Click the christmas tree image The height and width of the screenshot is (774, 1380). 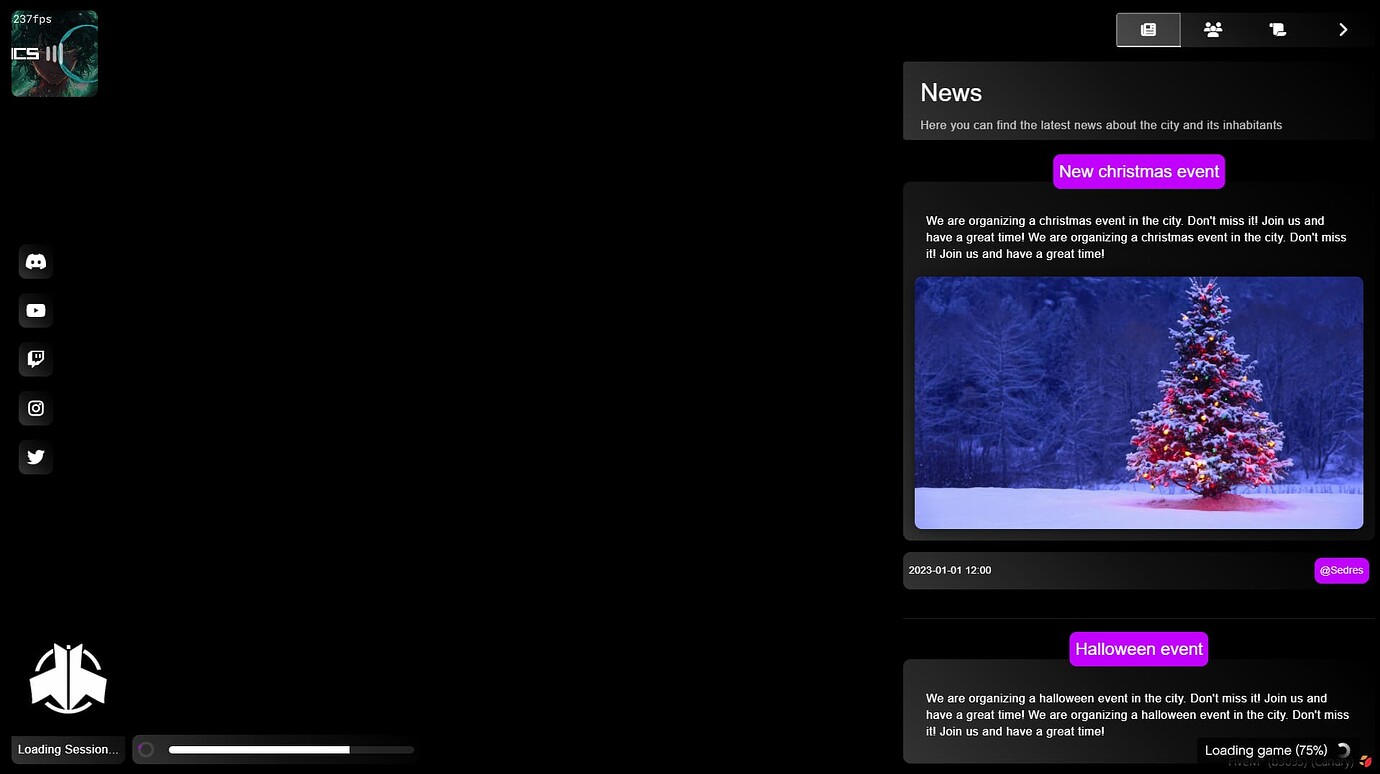[1138, 403]
